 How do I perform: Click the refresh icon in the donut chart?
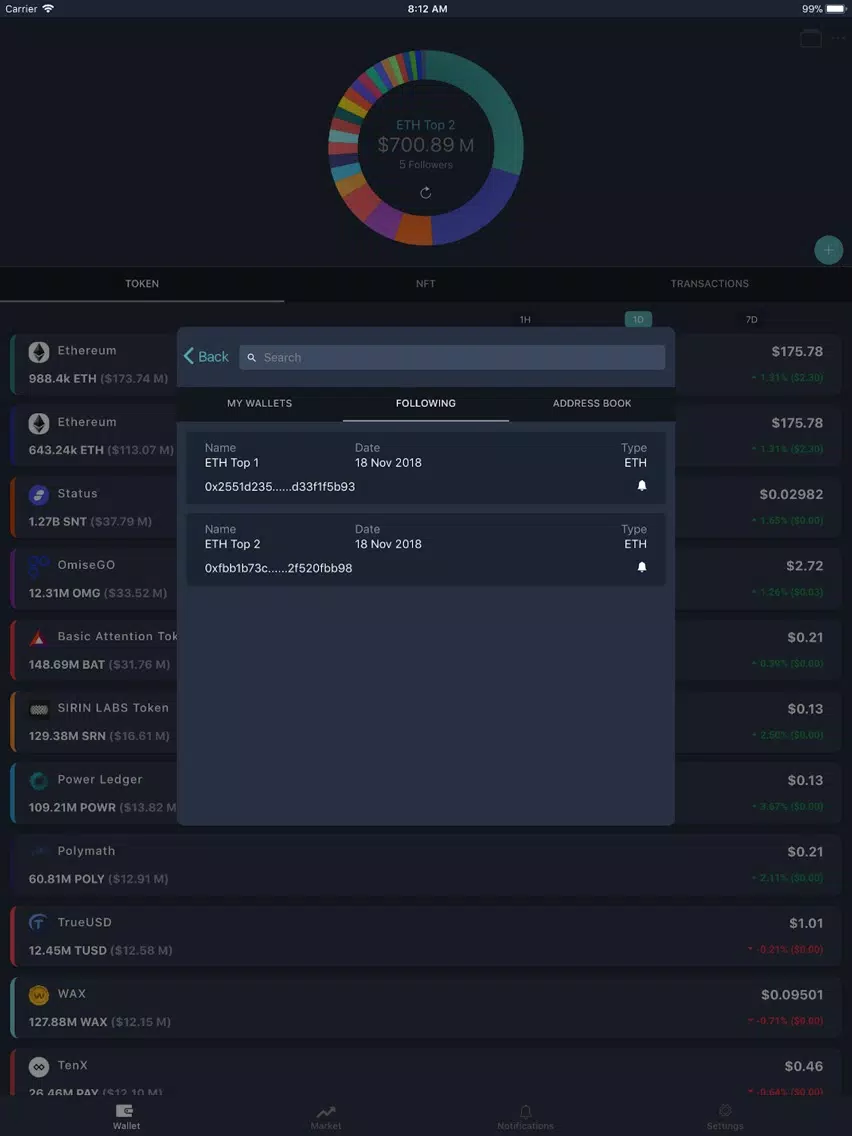tap(426, 192)
